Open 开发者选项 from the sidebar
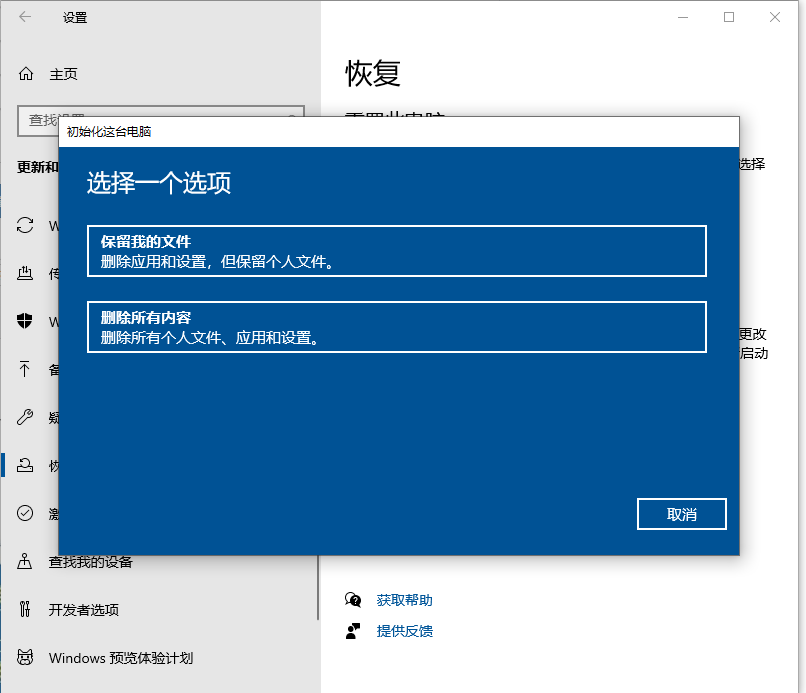The width and height of the screenshot is (806, 693). click(24, 609)
